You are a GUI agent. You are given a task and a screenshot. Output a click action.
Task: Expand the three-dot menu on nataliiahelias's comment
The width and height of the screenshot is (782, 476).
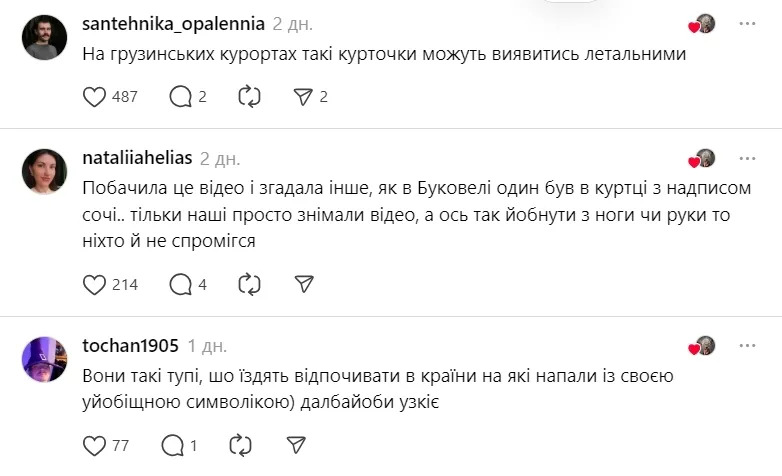click(x=747, y=159)
